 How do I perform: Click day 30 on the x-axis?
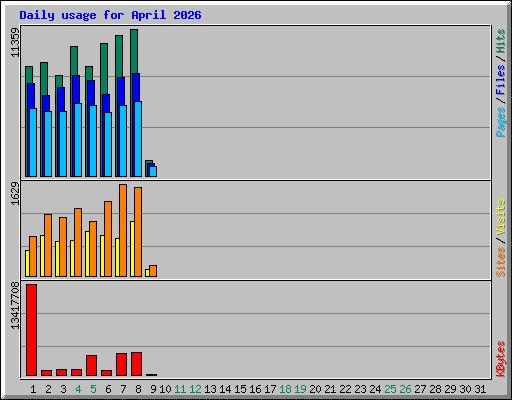(x=465, y=389)
